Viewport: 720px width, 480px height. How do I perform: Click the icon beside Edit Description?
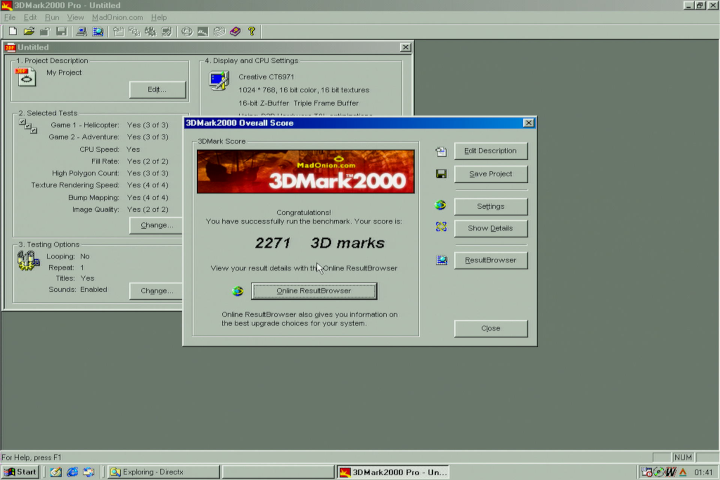(441, 151)
